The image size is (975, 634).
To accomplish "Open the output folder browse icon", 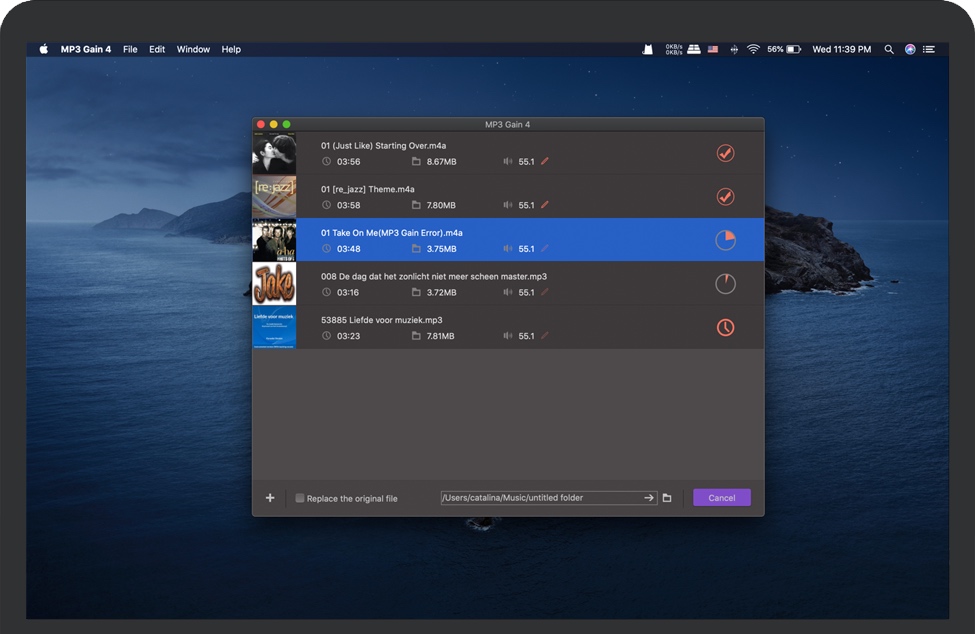I will [667, 498].
